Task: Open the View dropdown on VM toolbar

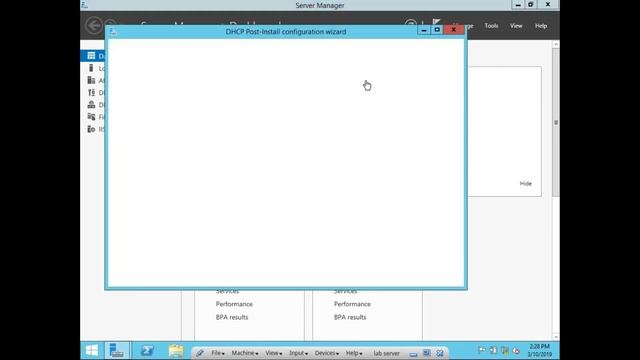Action: [x=273, y=353]
